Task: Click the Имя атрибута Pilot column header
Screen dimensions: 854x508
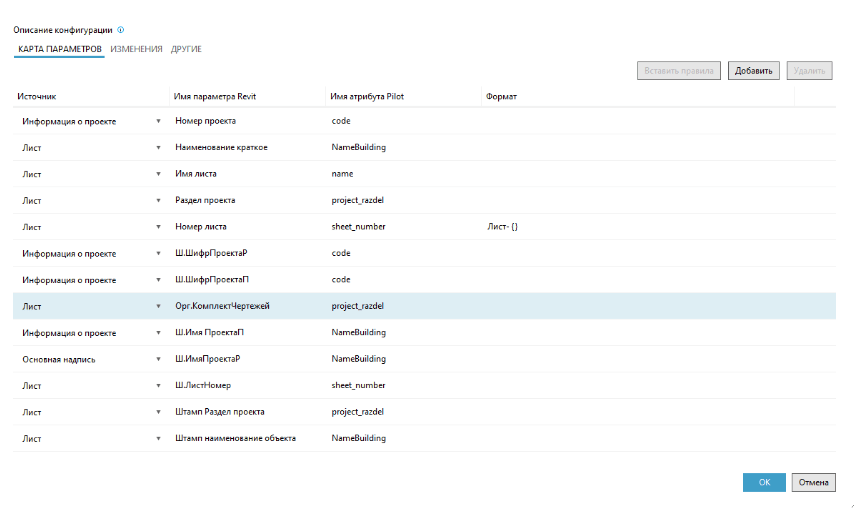Action: pyautogui.click(x=367, y=96)
